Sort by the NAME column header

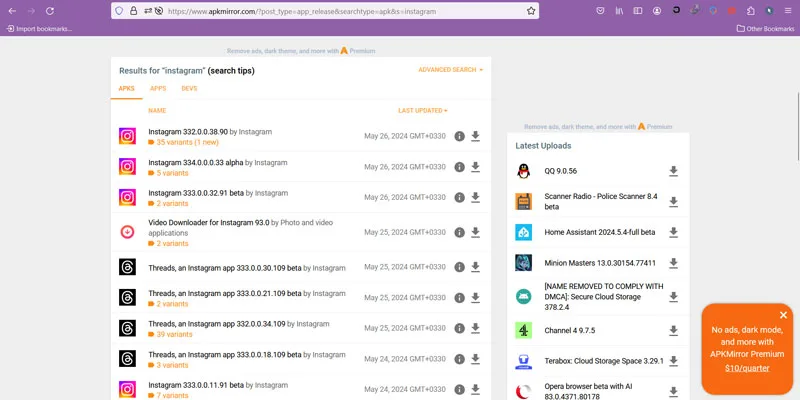pos(157,110)
